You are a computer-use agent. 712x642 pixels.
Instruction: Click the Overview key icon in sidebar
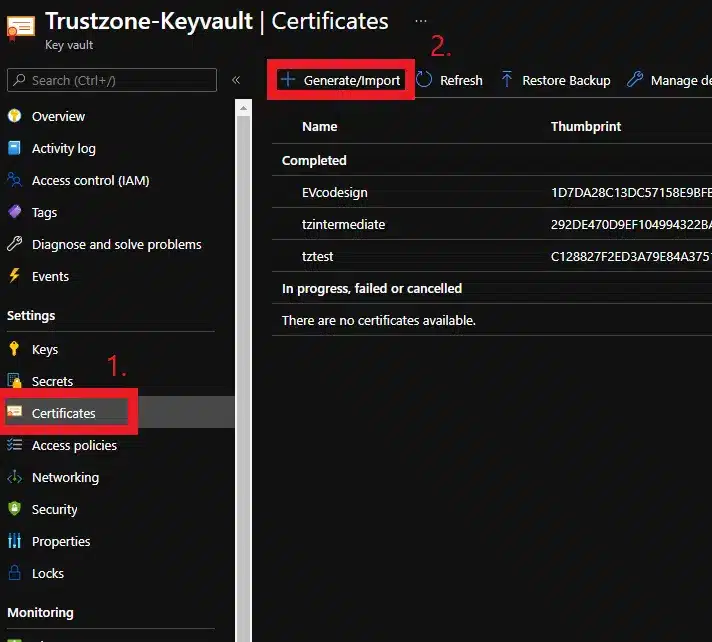[14, 117]
